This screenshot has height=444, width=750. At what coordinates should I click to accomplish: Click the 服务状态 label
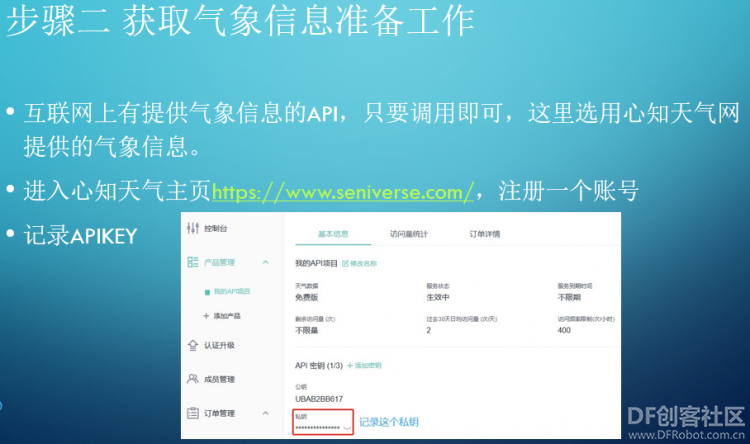(438, 286)
